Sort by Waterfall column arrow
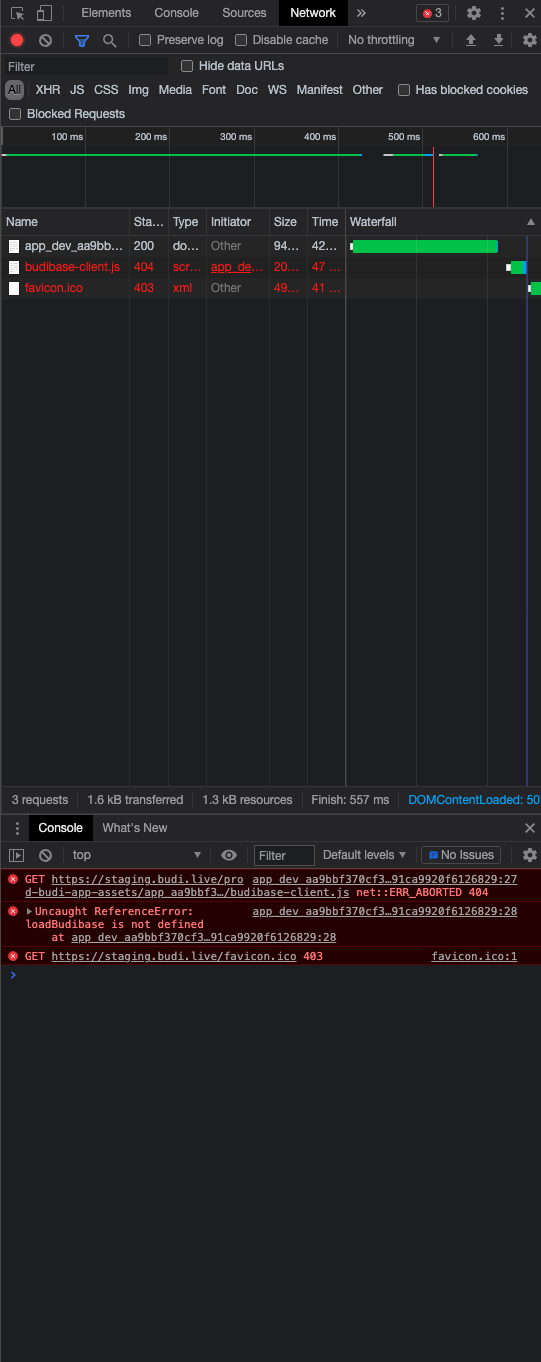The image size is (541, 1362). (x=531, y=222)
